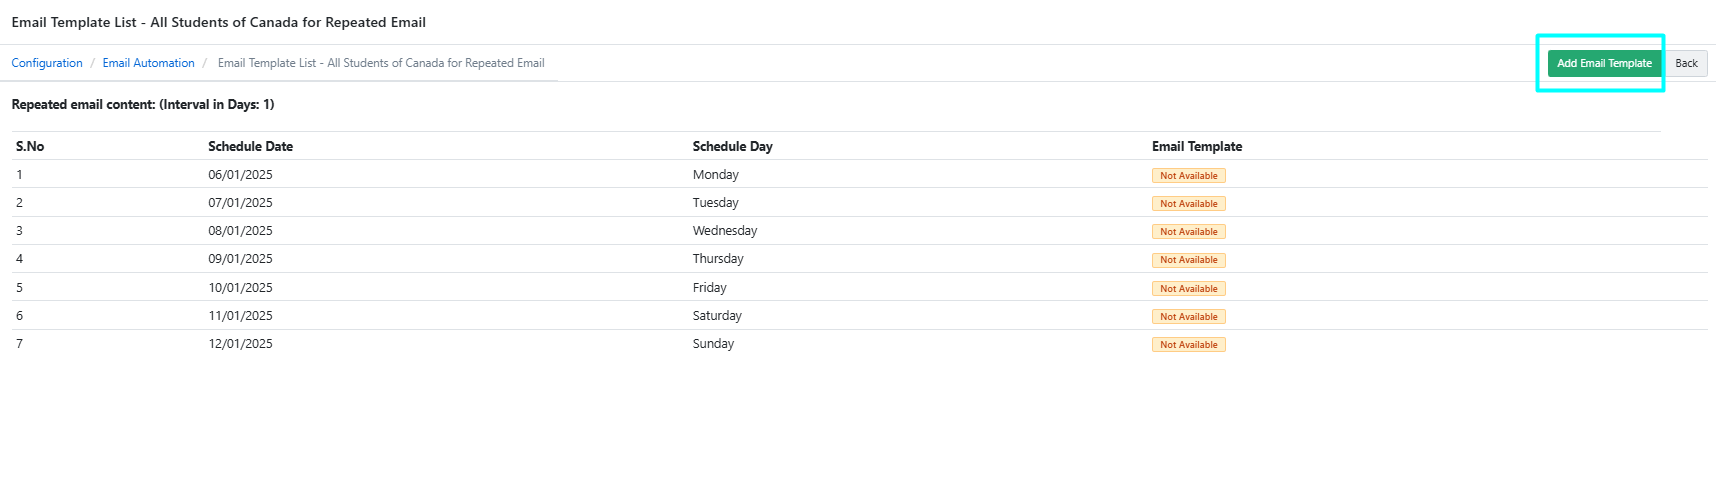Click the Schedule Date column header
Screen dimensions: 1716x501
250,146
